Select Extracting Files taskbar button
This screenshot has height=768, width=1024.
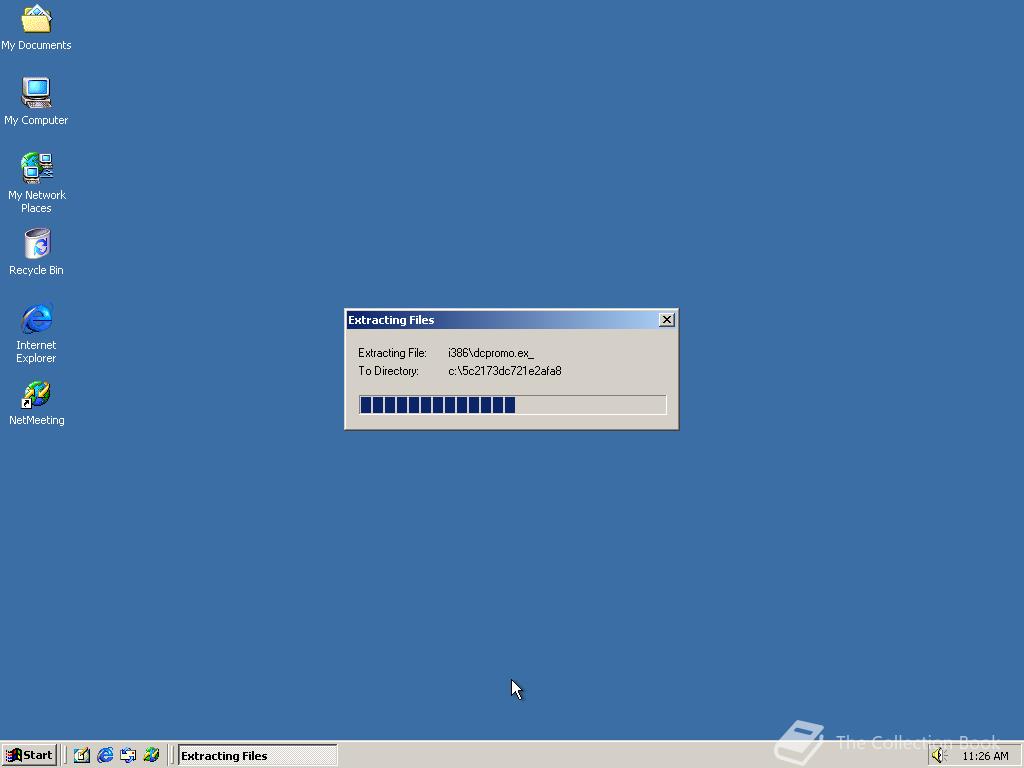257,756
